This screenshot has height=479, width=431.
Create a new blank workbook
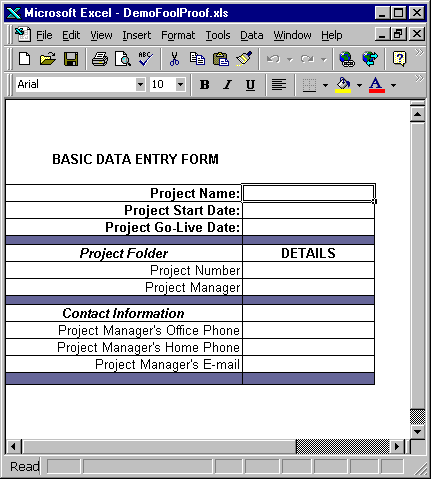[24, 59]
